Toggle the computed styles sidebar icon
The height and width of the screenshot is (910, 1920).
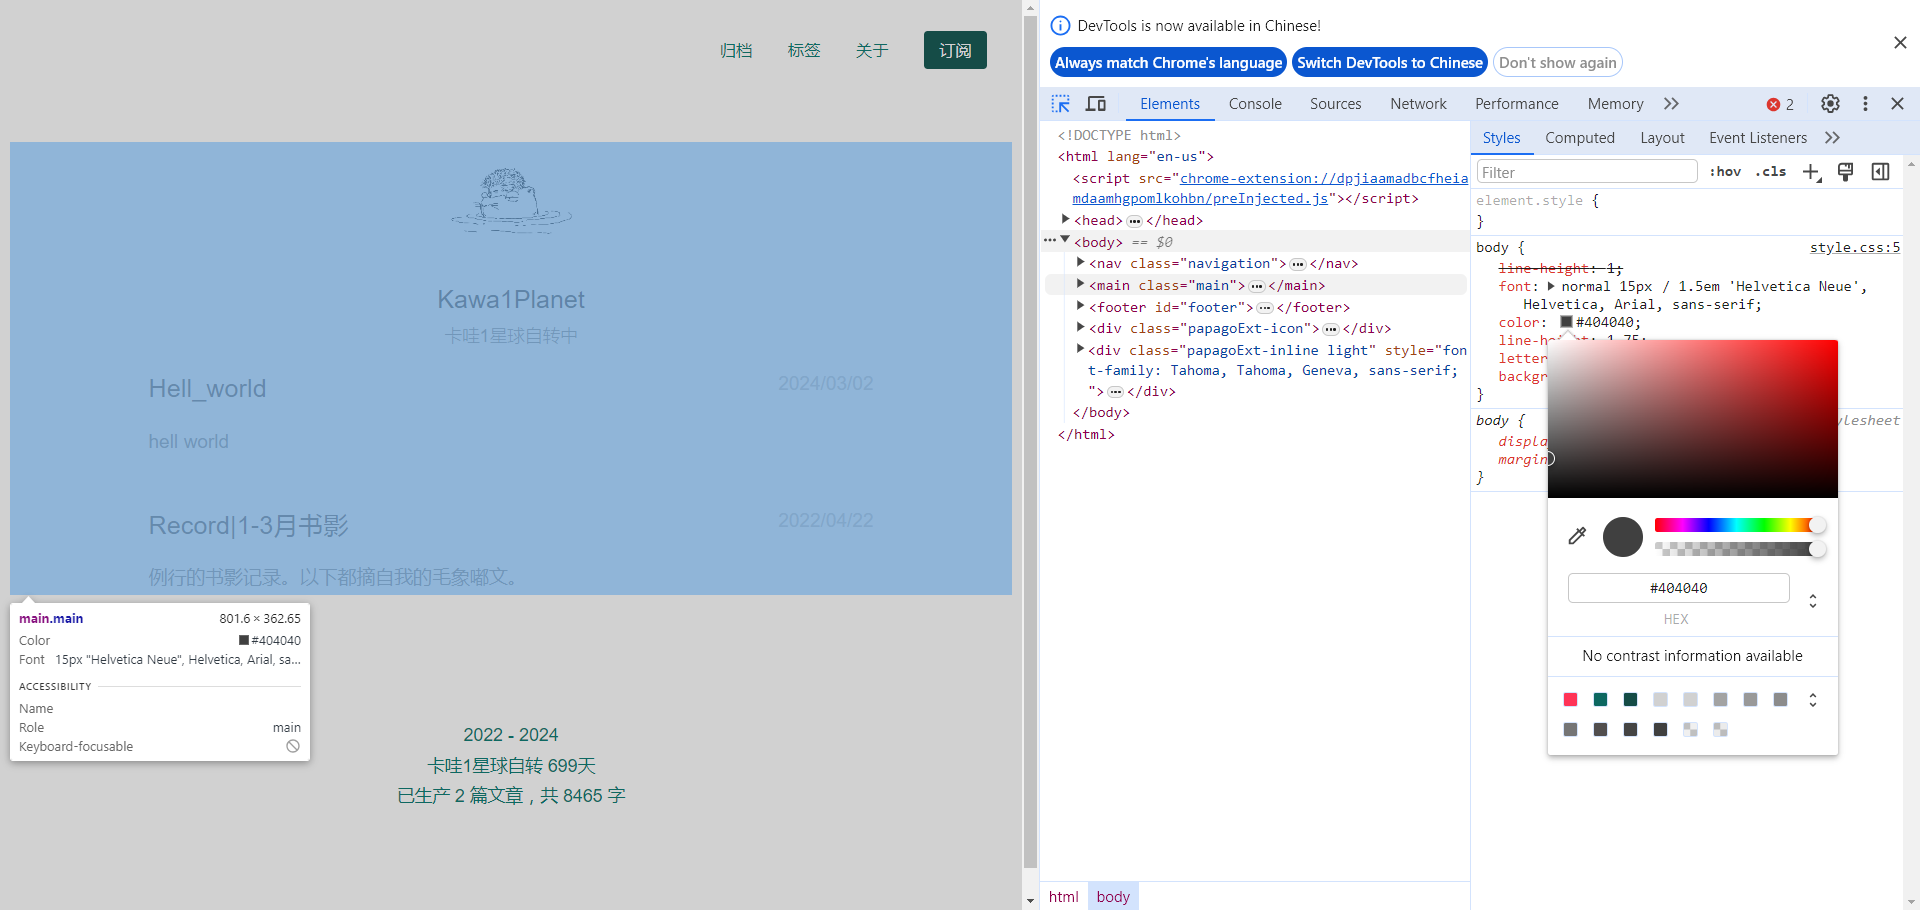tap(1881, 172)
